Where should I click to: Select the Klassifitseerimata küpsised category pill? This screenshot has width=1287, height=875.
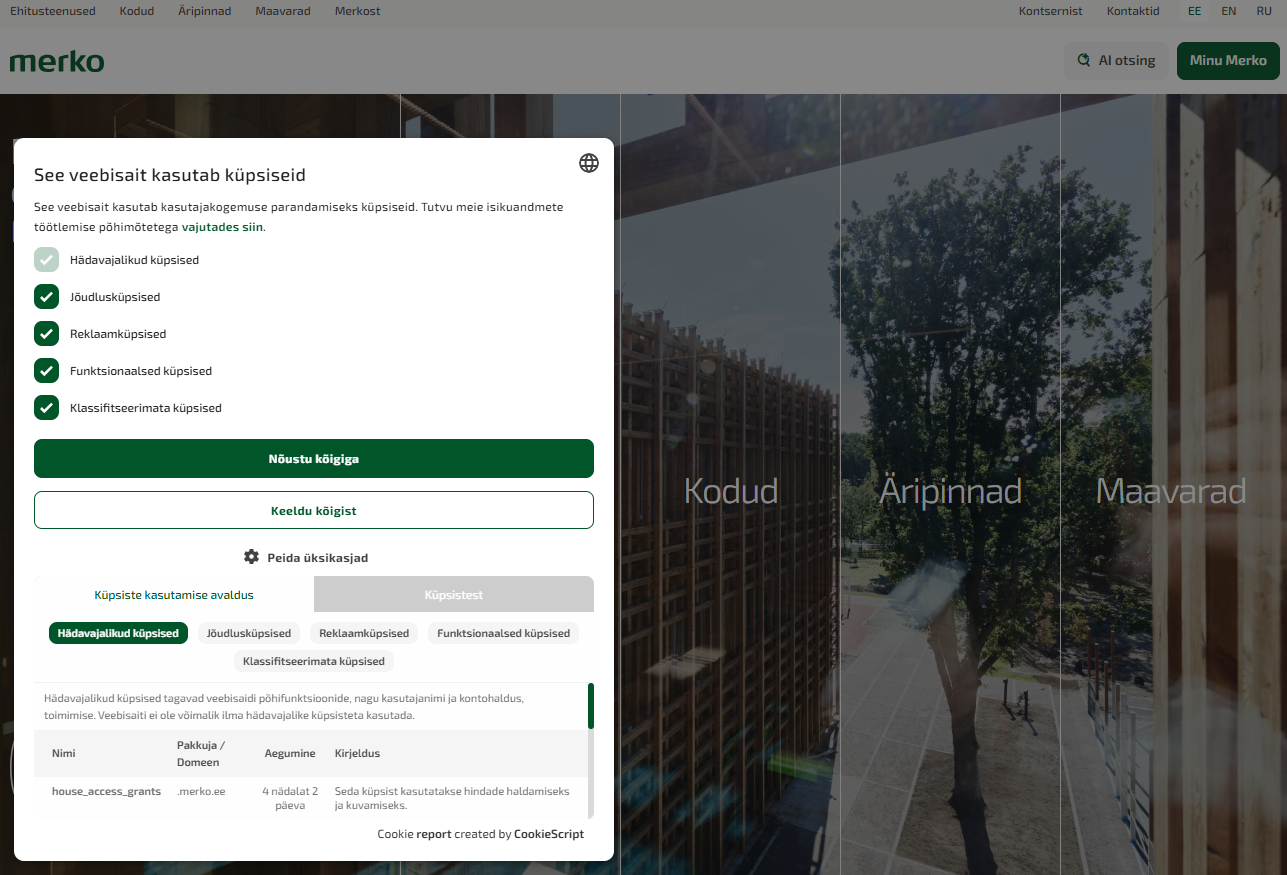(314, 661)
